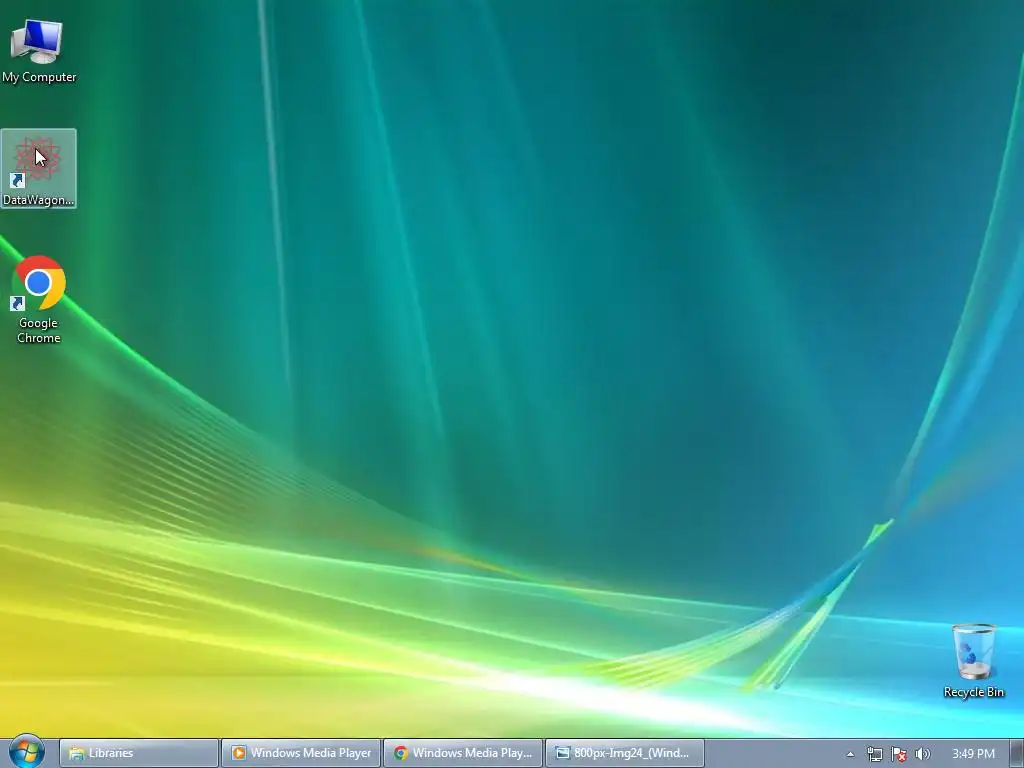Click the volume speaker tray icon

tap(922, 754)
